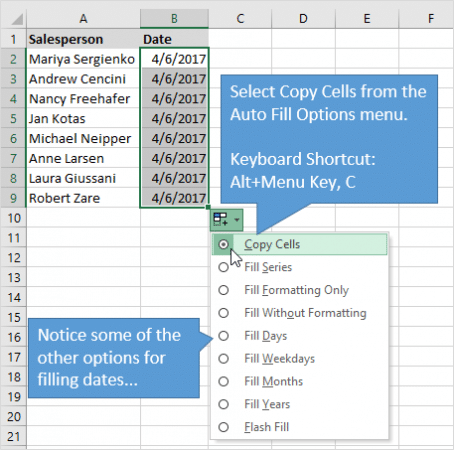Viewport: 454px width, 450px height.
Task: Pick the Fill Months radio button
Action: (x=223, y=381)
